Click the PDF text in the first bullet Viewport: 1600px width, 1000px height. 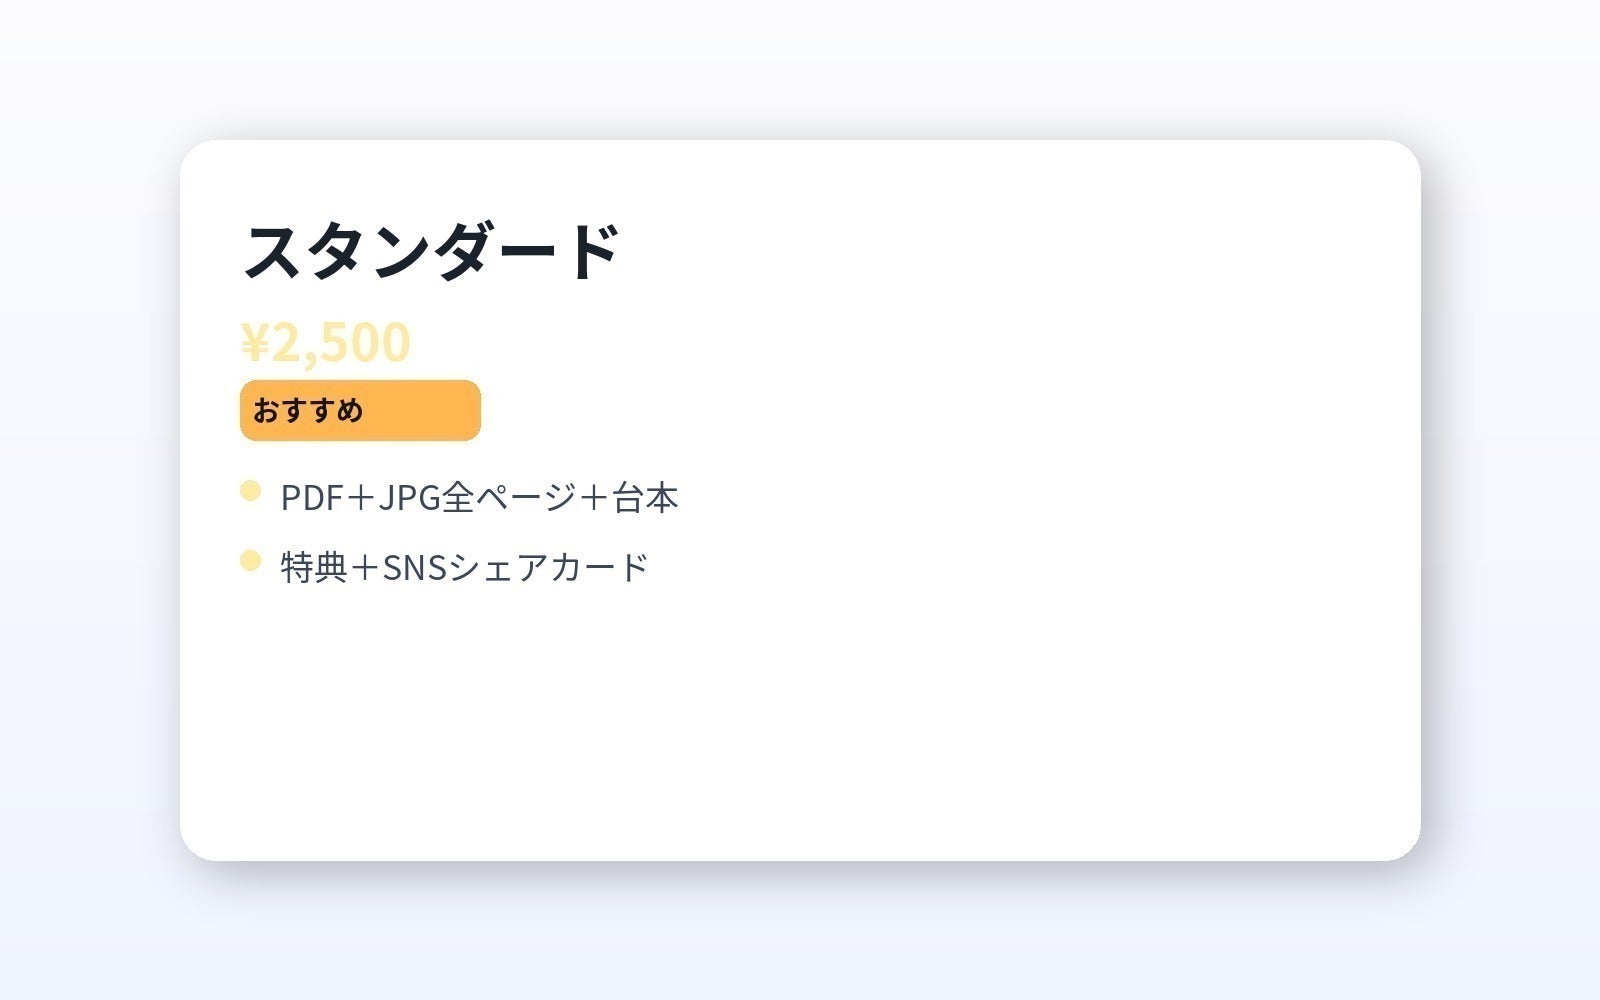312,495
